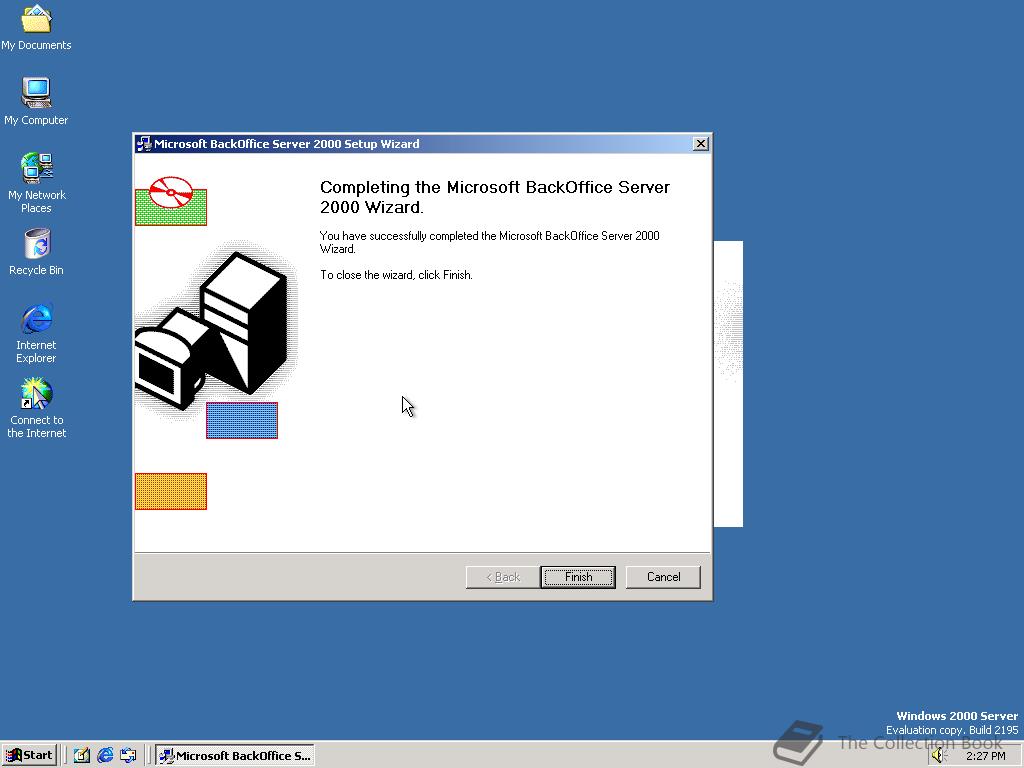Launch Internet Explorer from quick launch
The height and width of the screenshot is (768, 1024).
[x=104, y=756]
